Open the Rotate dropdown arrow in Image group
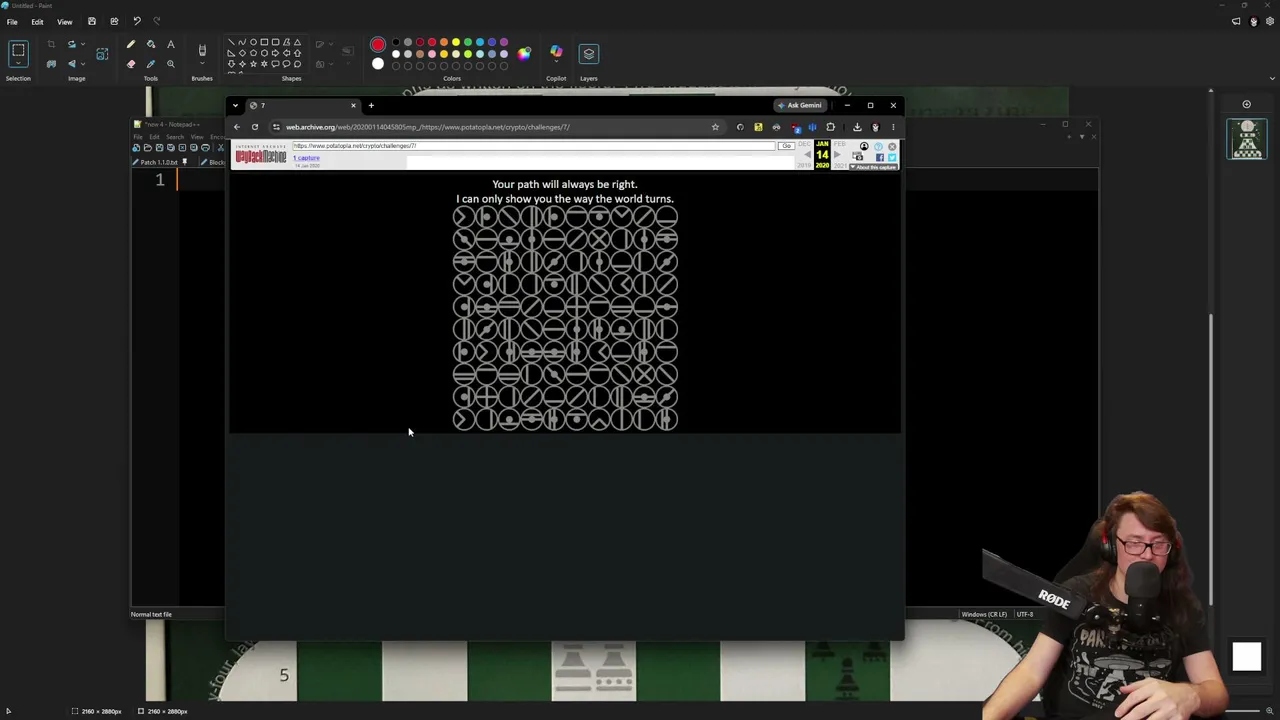 coord(82,44)
